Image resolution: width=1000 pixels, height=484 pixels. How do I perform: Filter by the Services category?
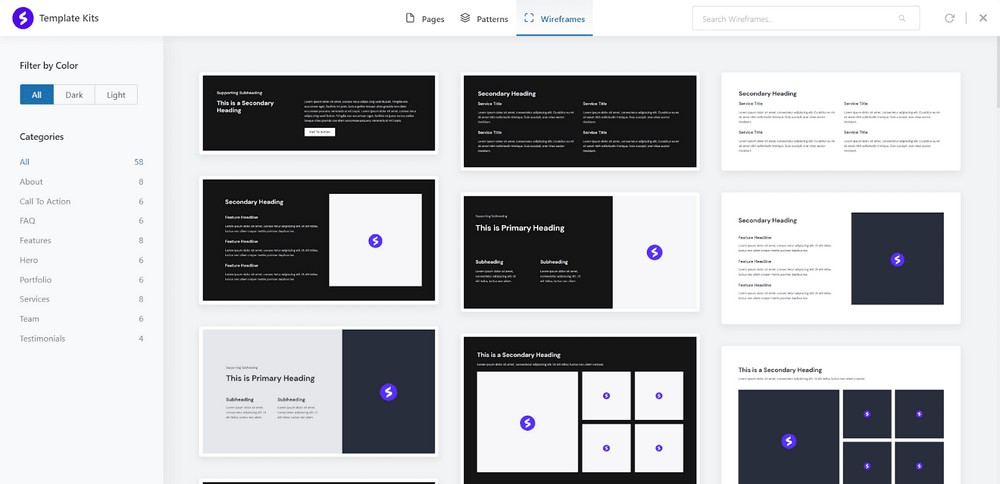point(82,299)
